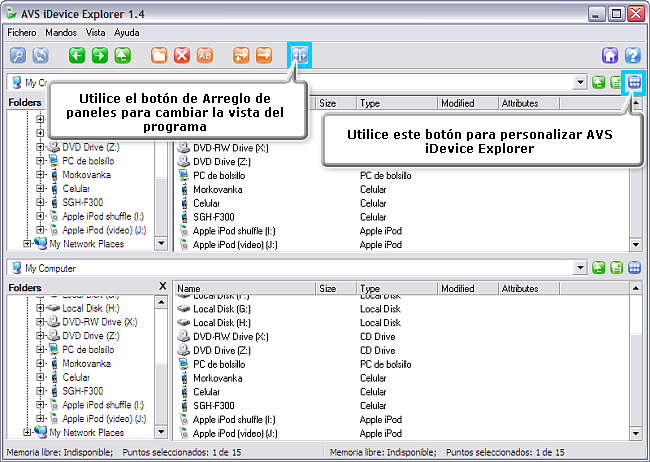Open the Fichero menu
This screenshot has height=462, width=650.
(x=22, y=32)
